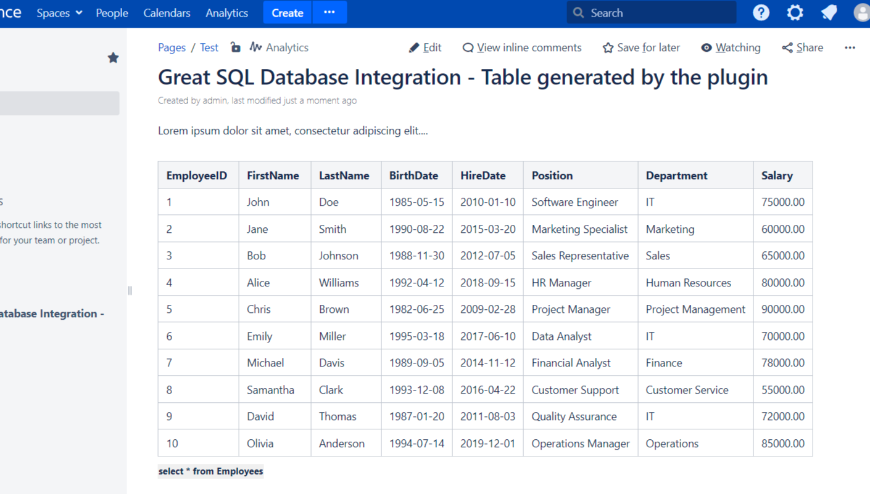Screen dimensions: 870x494
Task: Toggle Watching for this page
Action: click(x=730, y=47)
